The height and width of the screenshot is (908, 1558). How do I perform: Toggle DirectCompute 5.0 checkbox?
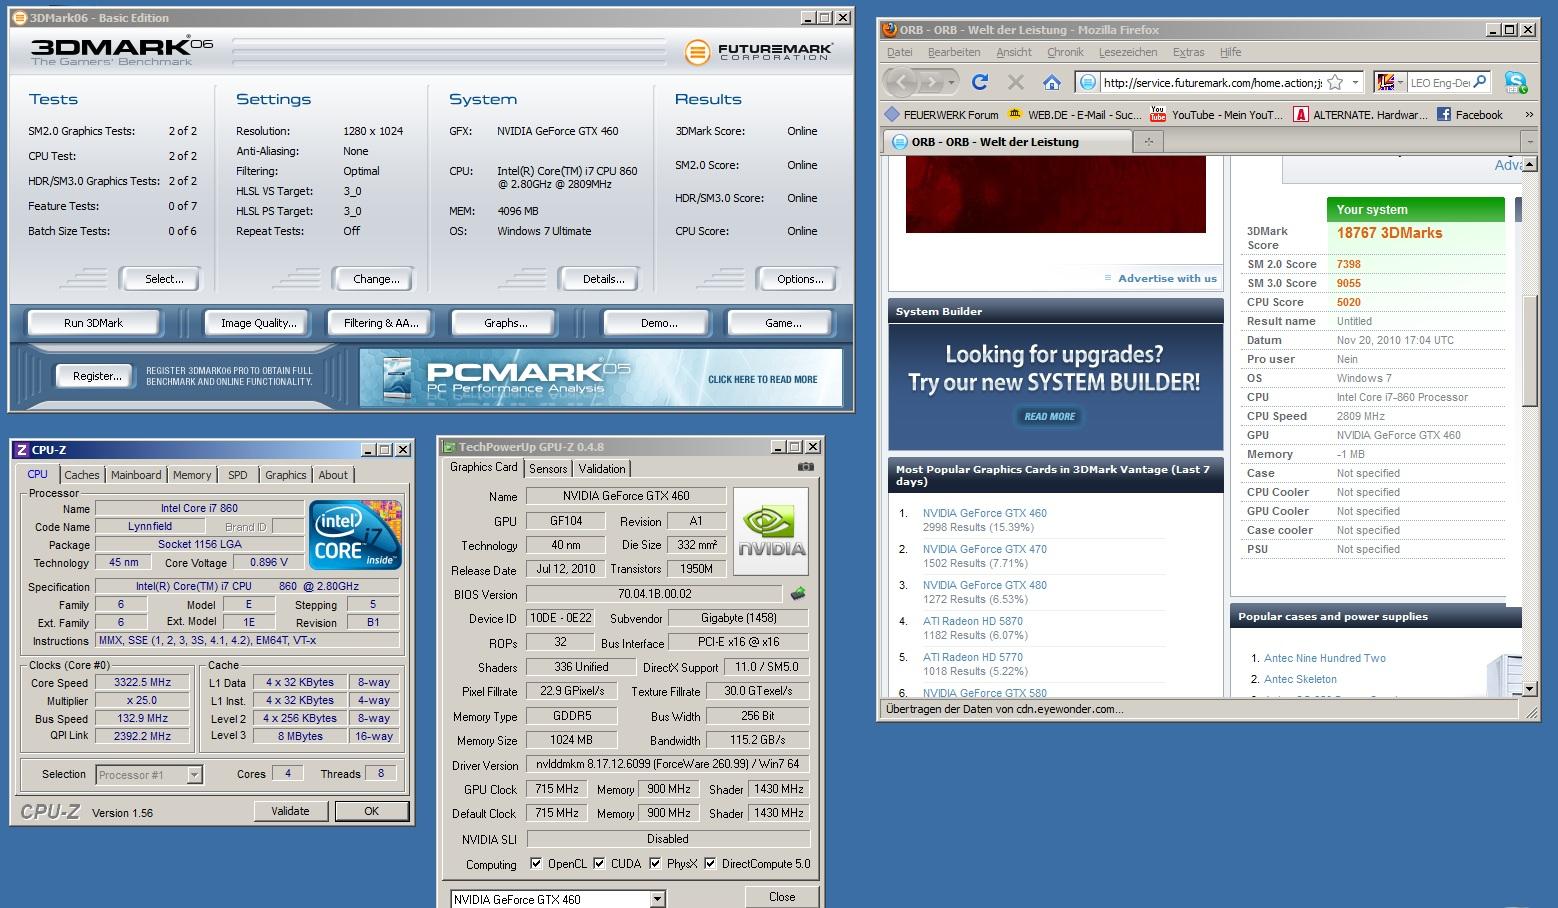coord(710,864)
